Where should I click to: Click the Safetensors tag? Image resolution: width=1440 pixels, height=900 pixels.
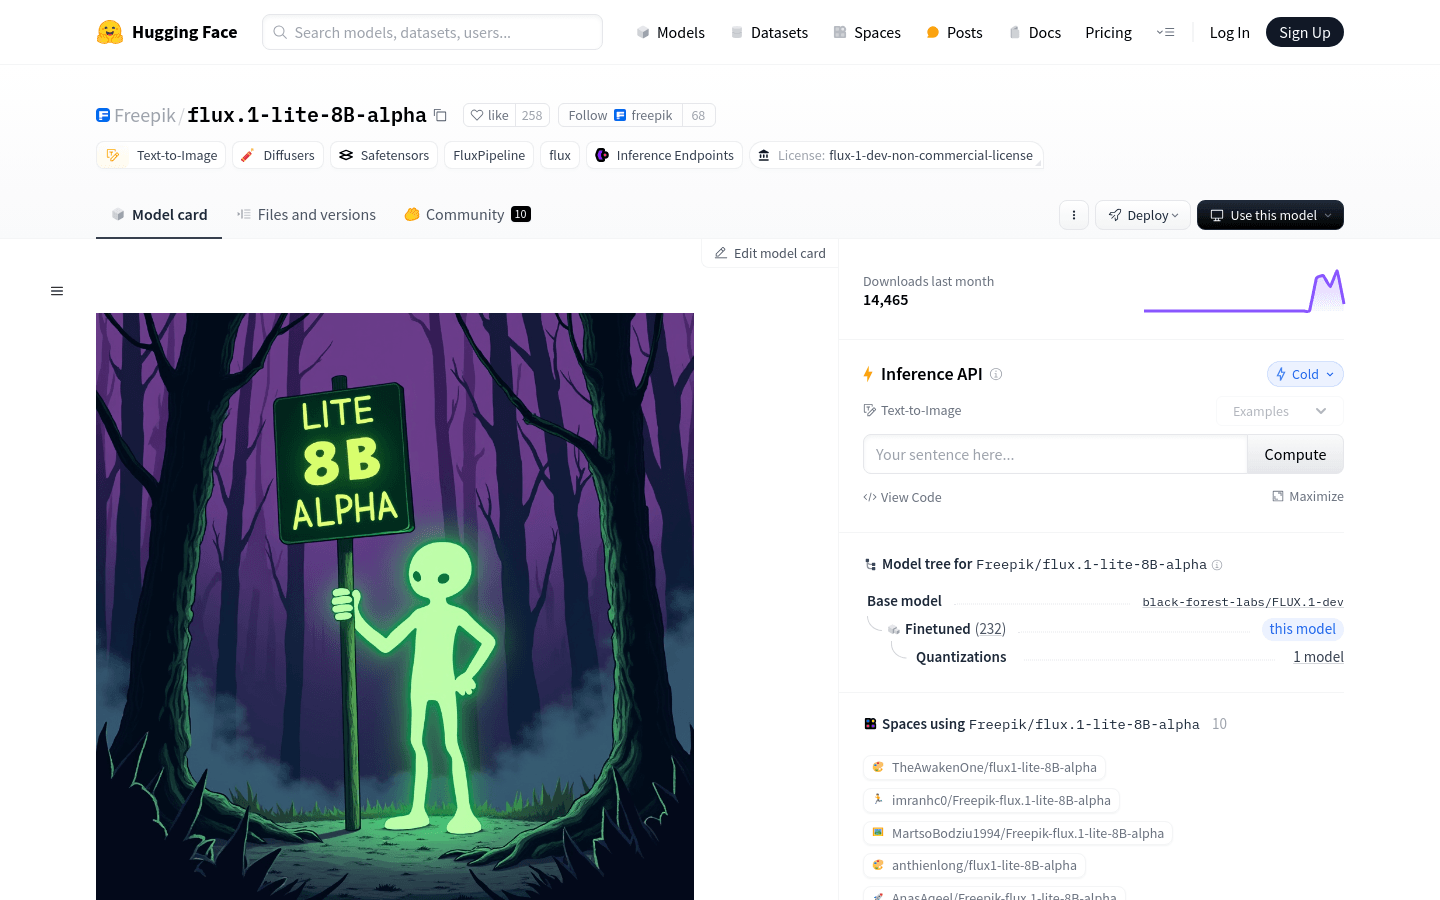(384, 155)
